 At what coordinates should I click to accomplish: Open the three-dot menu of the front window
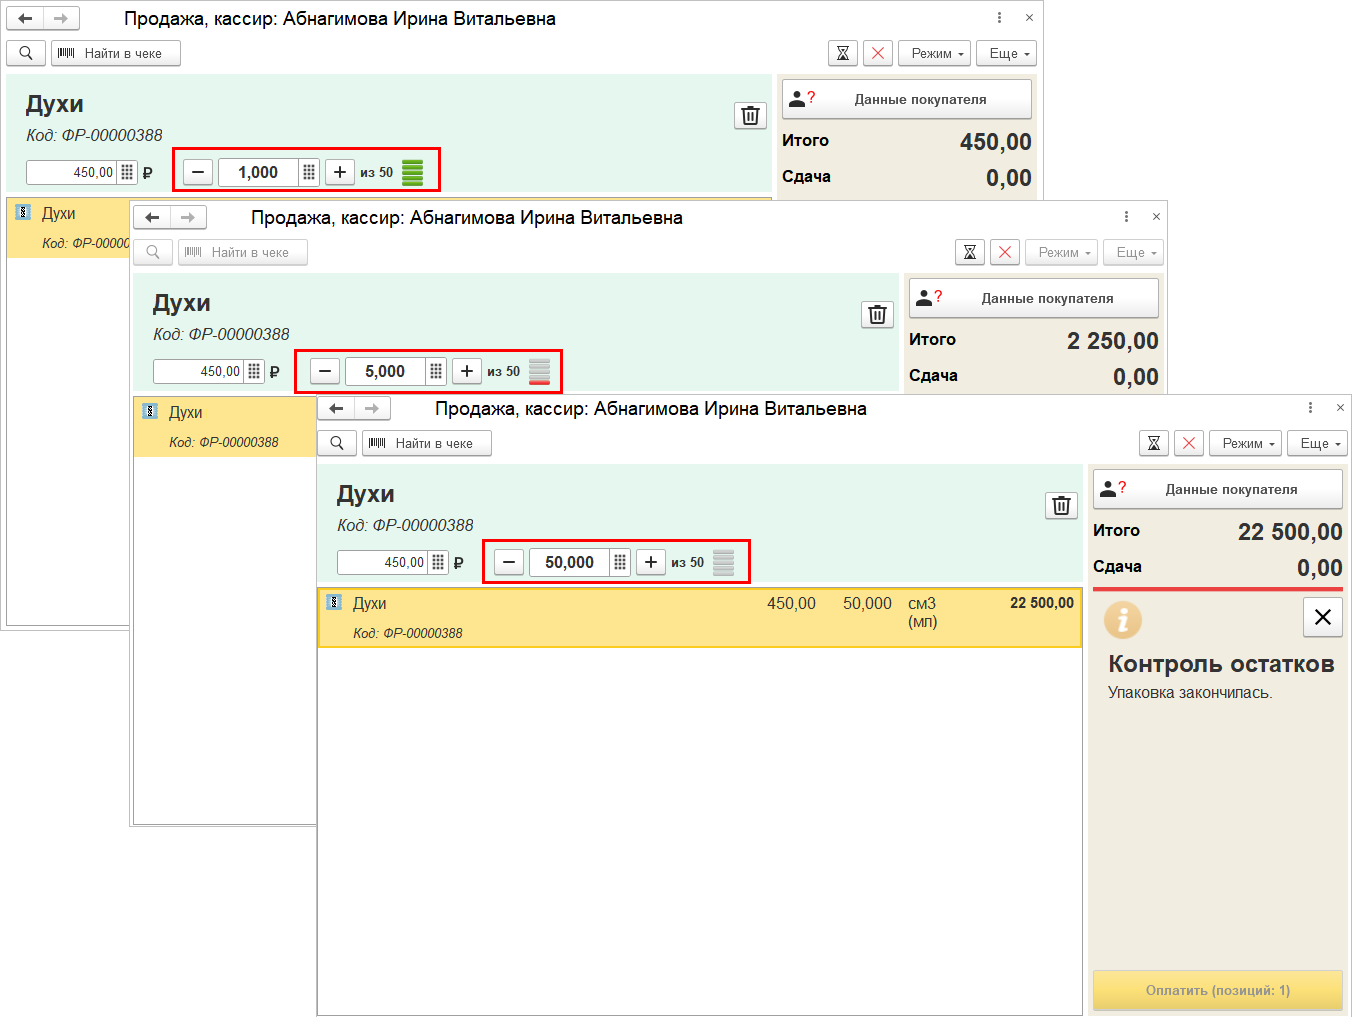click(x=1310, y=407)
